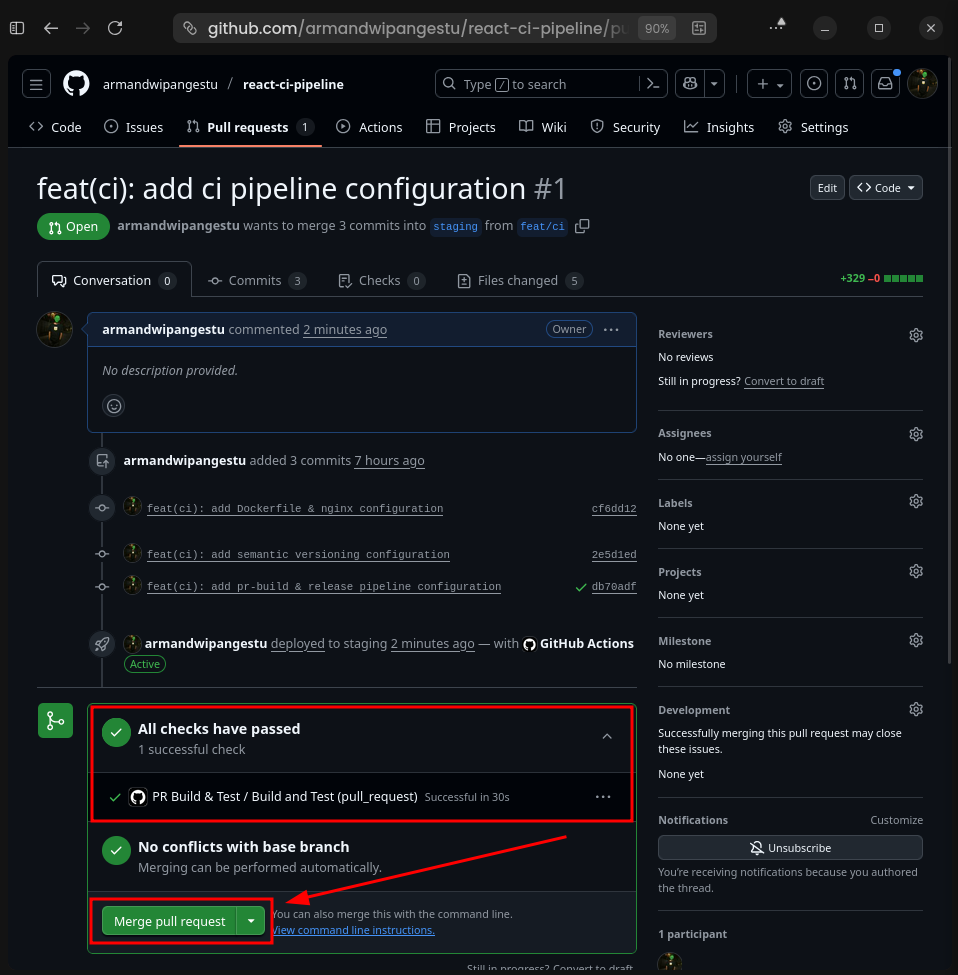Open the emoji reaction smiley icon
This screenshot has width=958, height=975.
113,406
